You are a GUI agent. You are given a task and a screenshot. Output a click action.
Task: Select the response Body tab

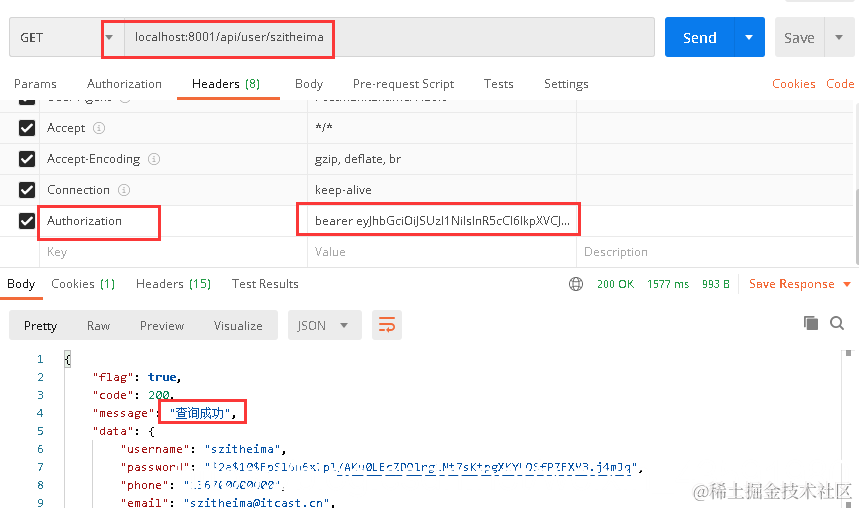21,284
